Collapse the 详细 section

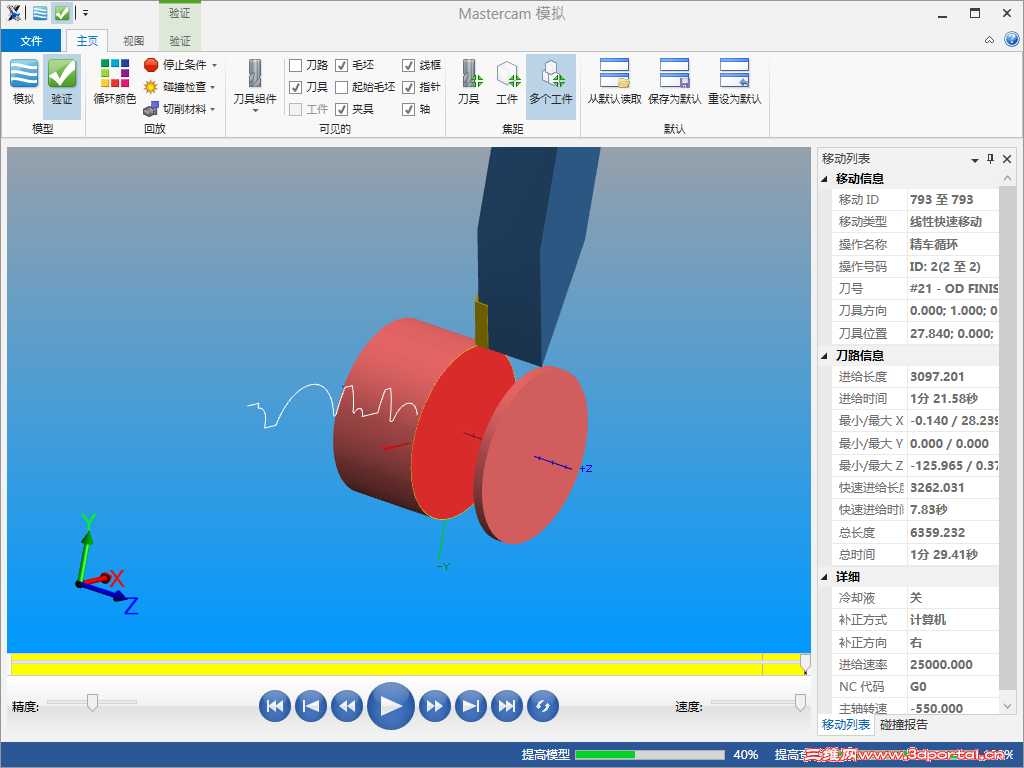click(x=825, y=577)
